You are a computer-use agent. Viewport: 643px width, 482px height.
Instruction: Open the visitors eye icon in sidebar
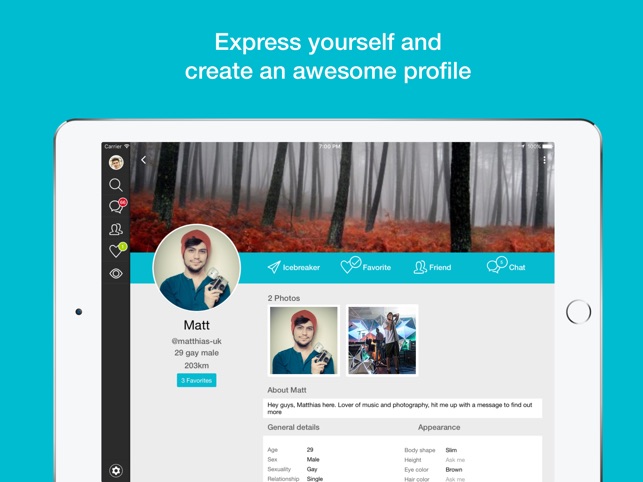tap(116, 273)
